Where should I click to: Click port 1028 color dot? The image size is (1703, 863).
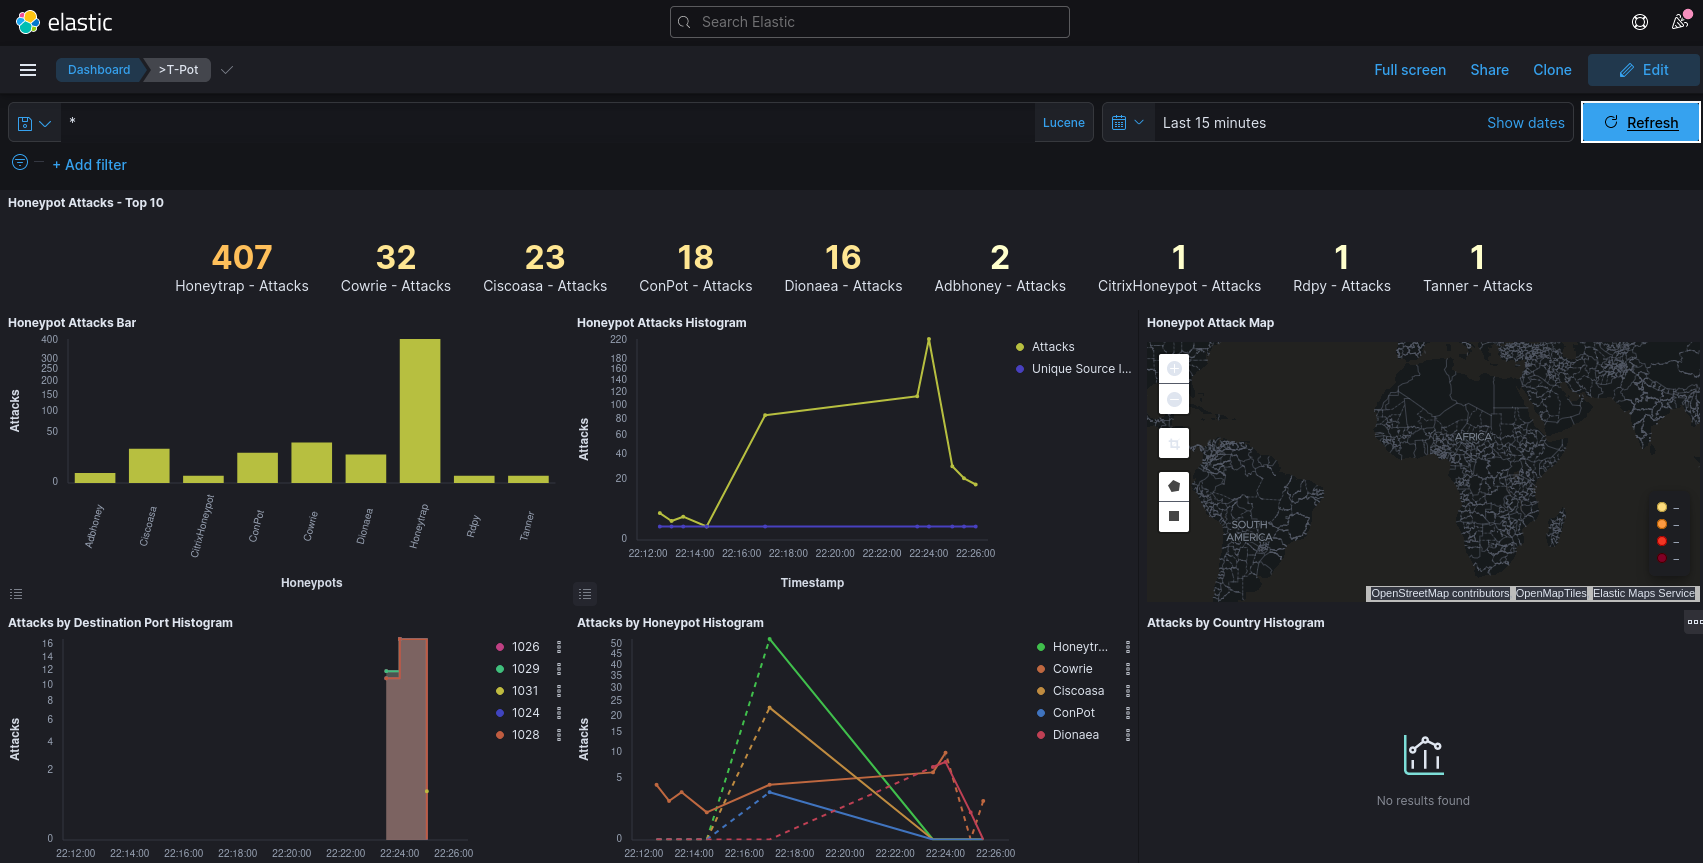(x=500, y=735)
